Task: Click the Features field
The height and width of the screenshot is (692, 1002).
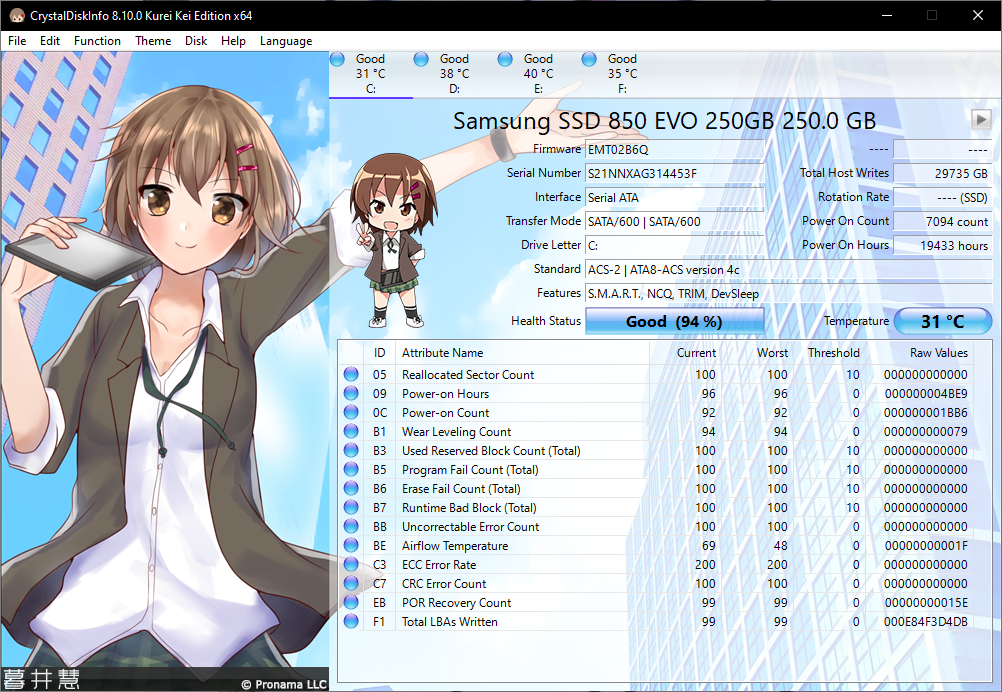Action: pos(789,293)
